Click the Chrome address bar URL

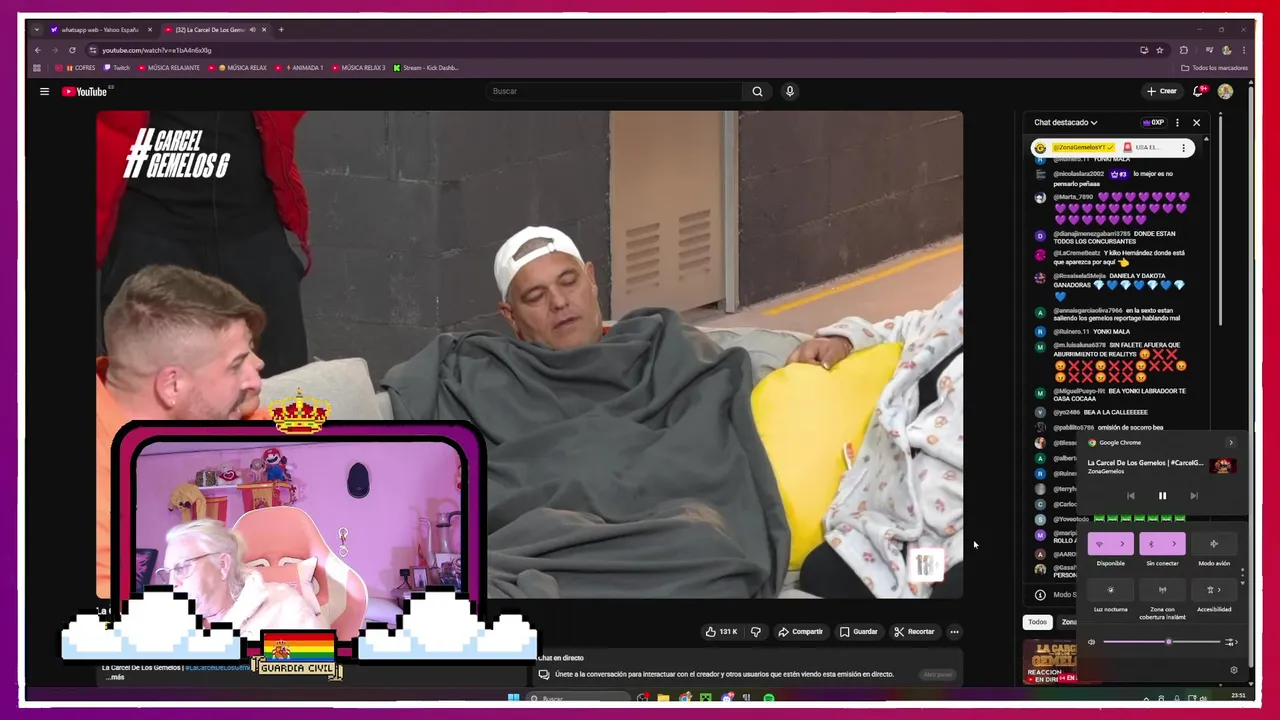pos(157,50)
